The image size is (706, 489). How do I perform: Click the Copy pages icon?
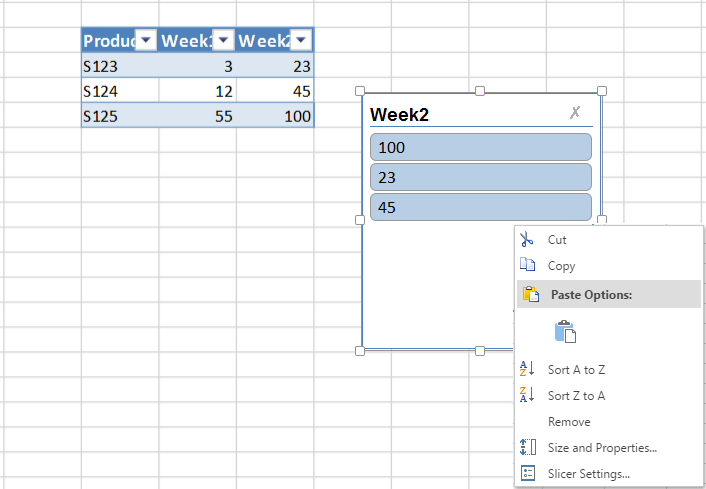[527, 264]
